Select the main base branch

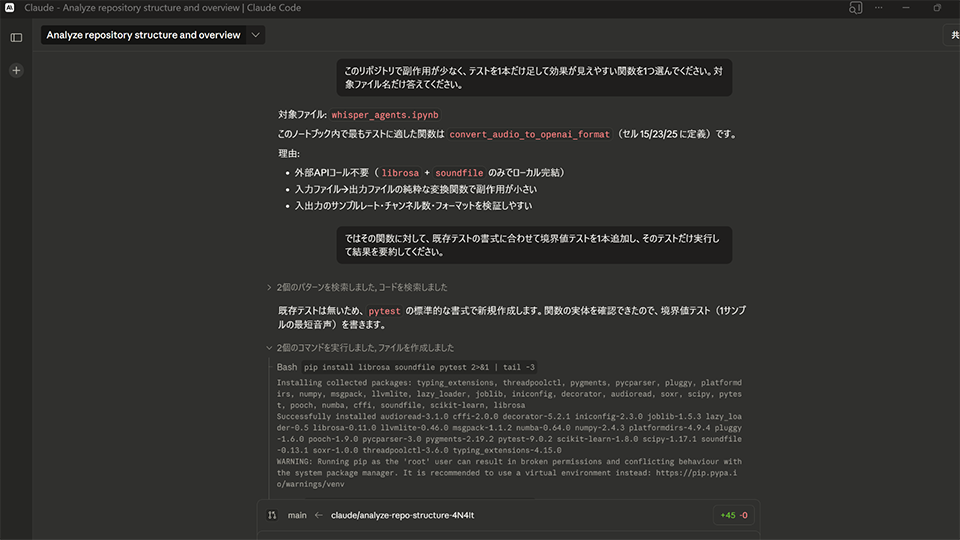click(x=297, y=516)
